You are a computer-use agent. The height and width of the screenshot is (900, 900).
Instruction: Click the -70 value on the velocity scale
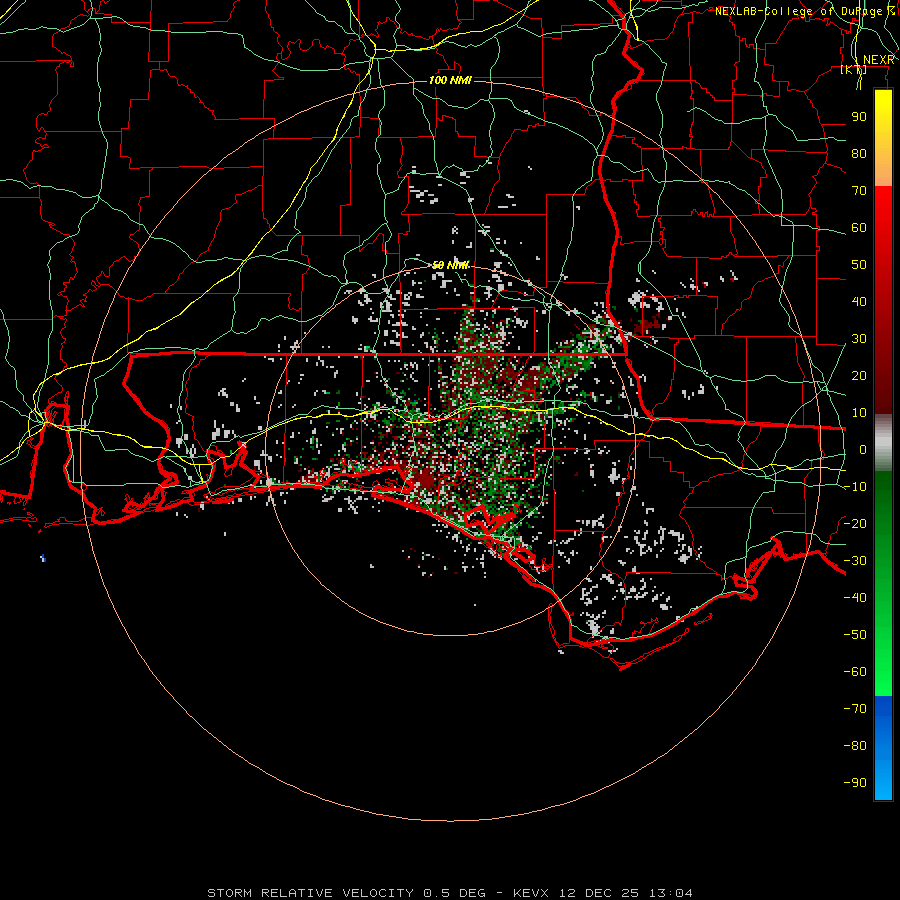pos(855,709)
